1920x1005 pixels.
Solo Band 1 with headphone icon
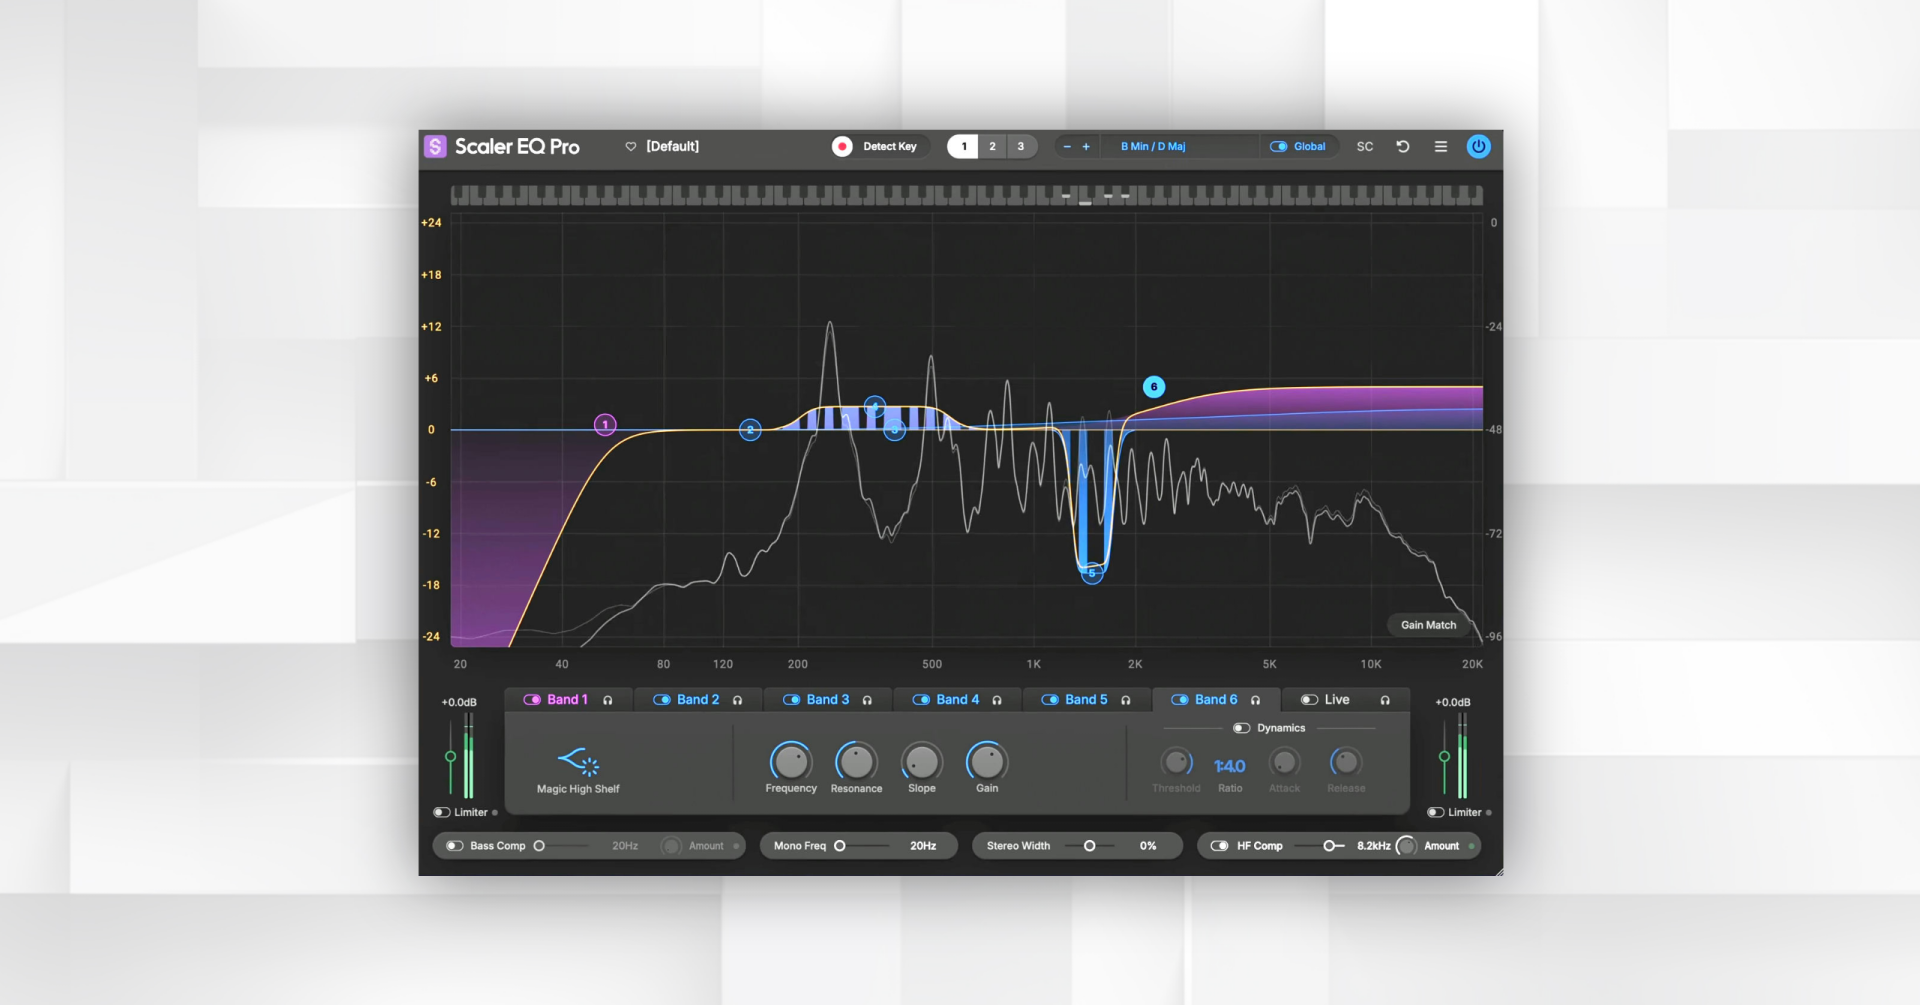tap(608, 700)
